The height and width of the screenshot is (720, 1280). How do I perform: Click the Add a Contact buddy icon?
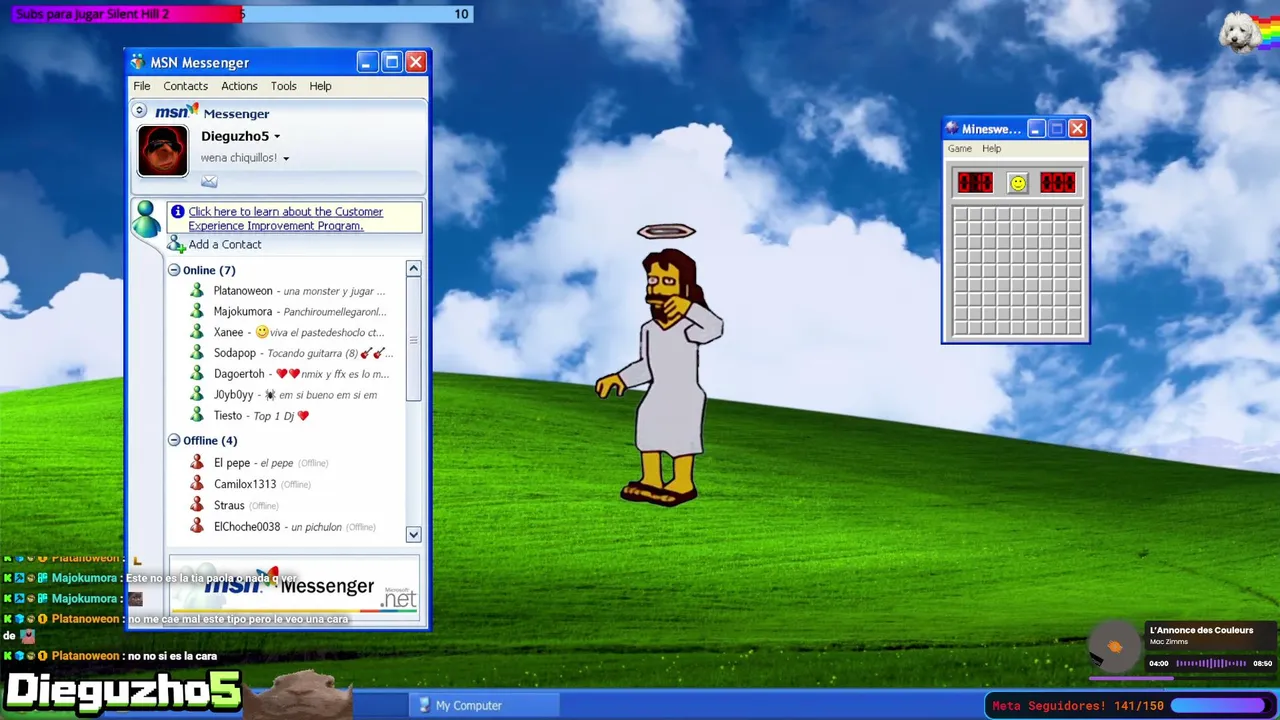point(176,244)
